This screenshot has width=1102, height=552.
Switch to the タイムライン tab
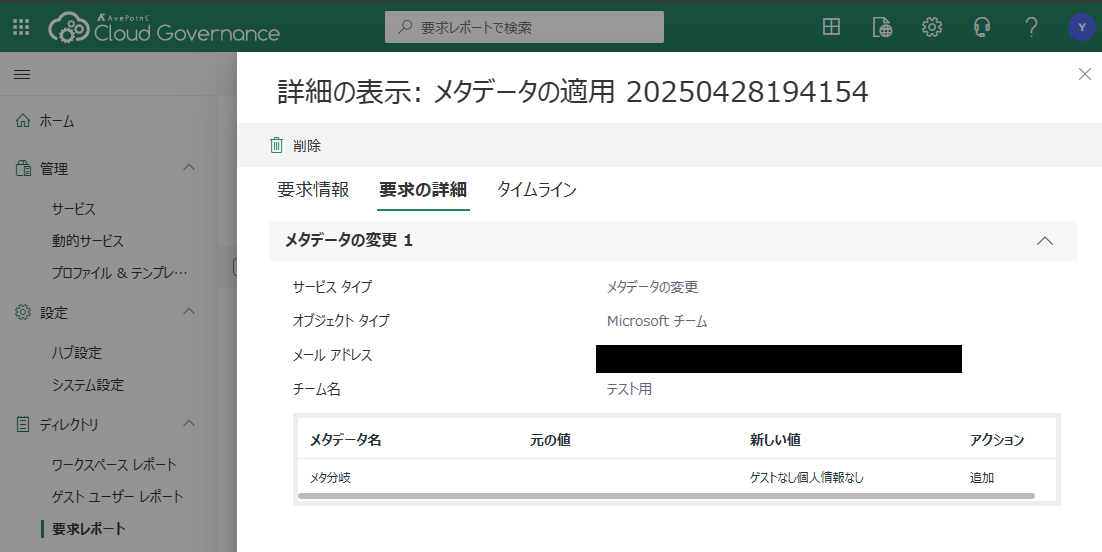coord(537,190)
